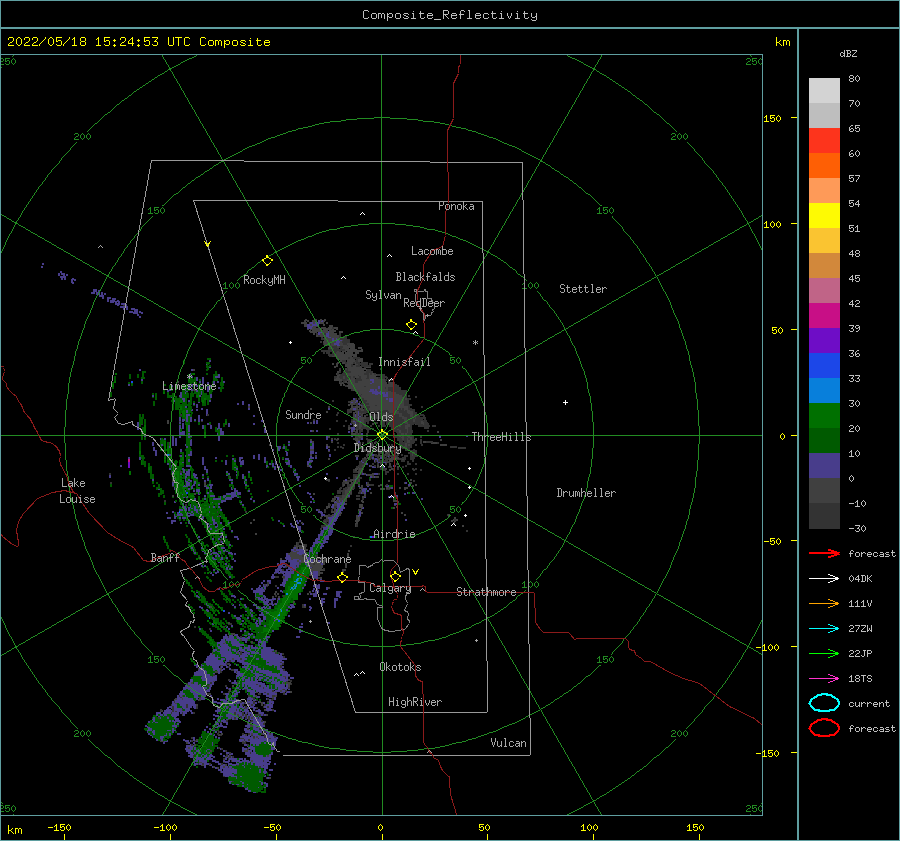
Task: Click the light gray 80 dBZ swatch
Action: click(824, 91)
